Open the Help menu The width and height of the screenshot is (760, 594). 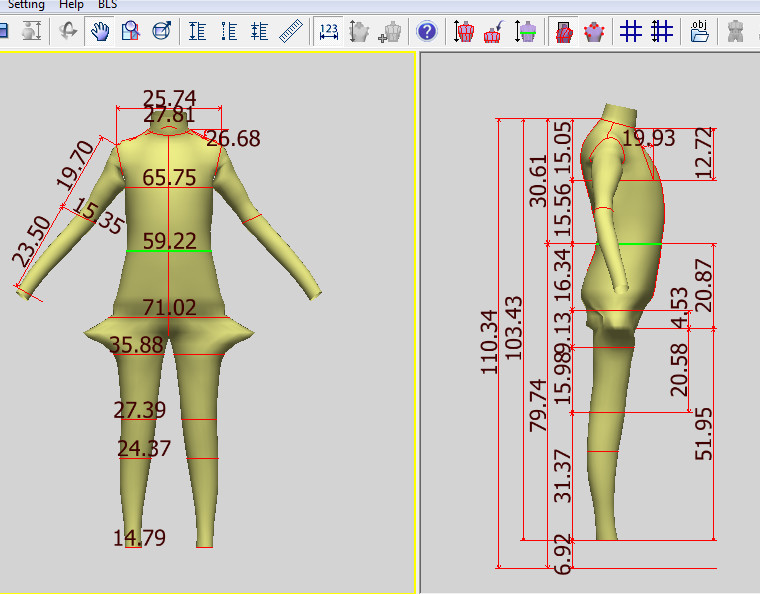pos(71,5)
